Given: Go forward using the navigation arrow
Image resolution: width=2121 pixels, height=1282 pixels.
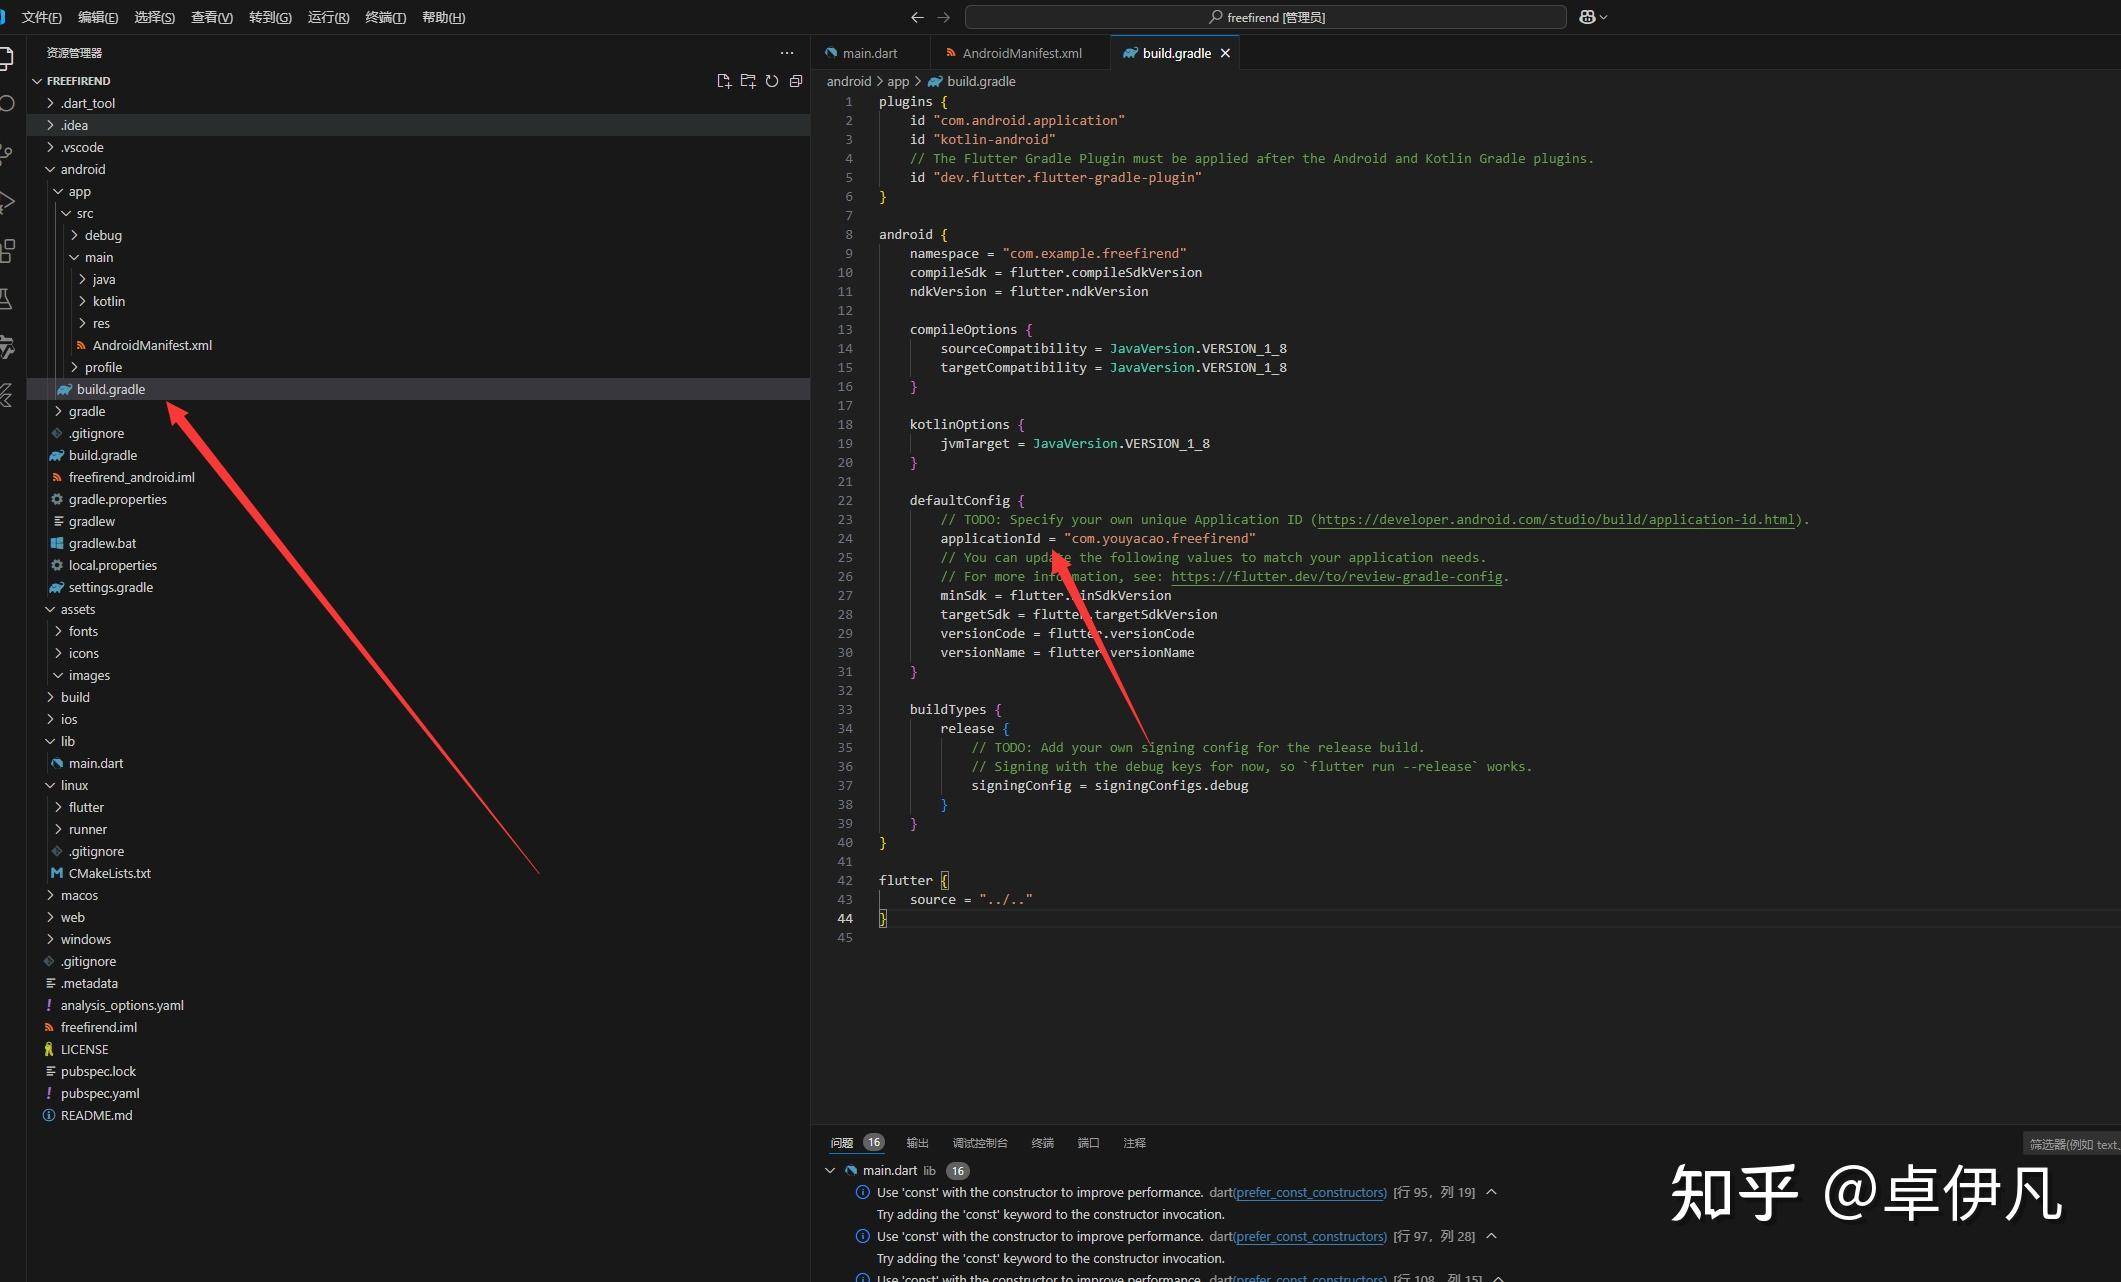Looking at the screenshot, I should 943,17.
